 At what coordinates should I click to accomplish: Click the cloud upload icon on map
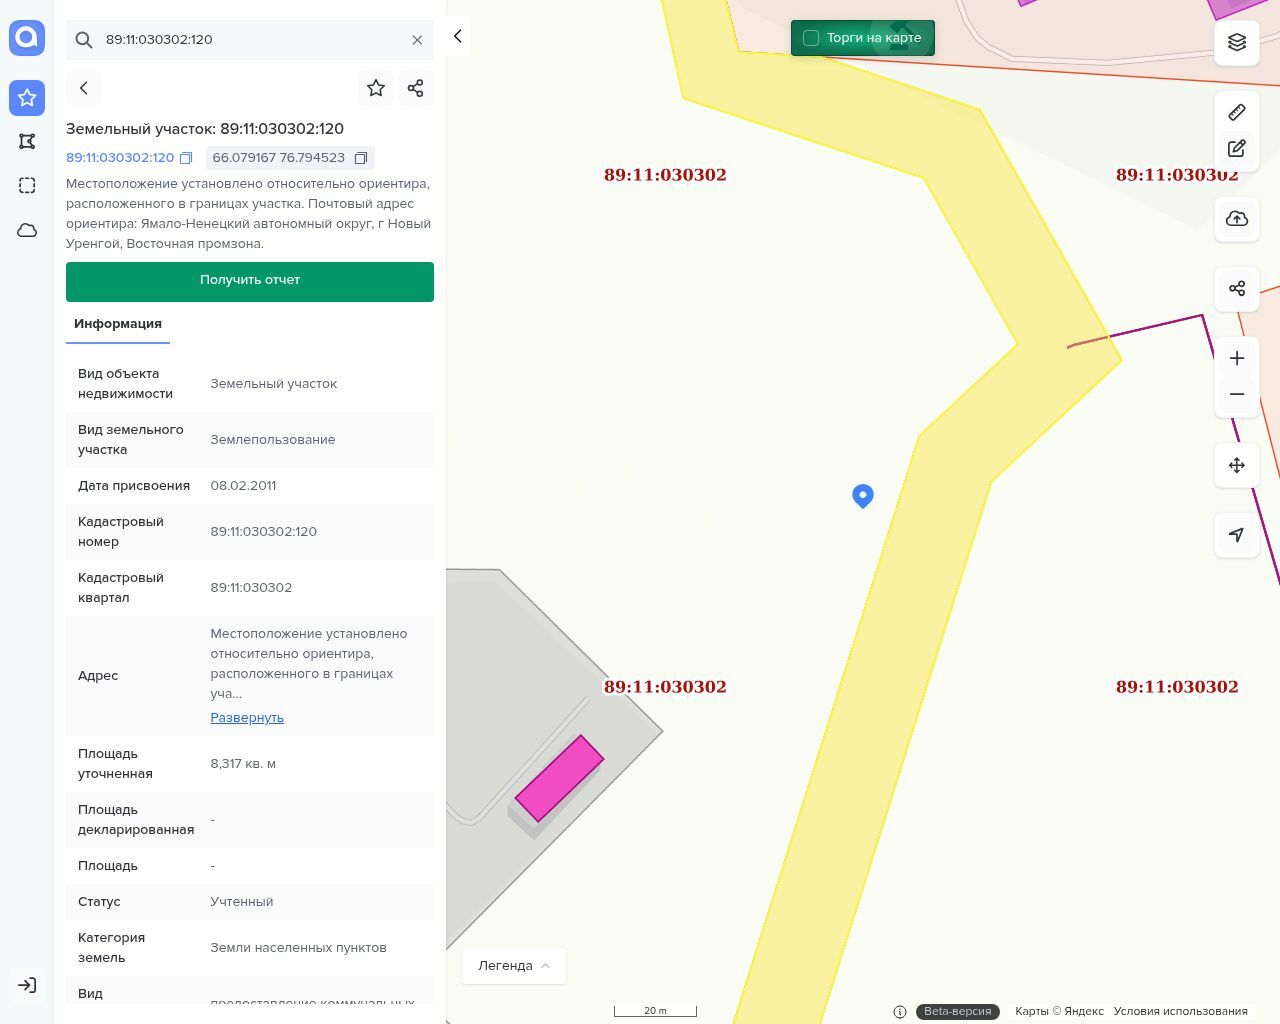(x=1237, y=219)
